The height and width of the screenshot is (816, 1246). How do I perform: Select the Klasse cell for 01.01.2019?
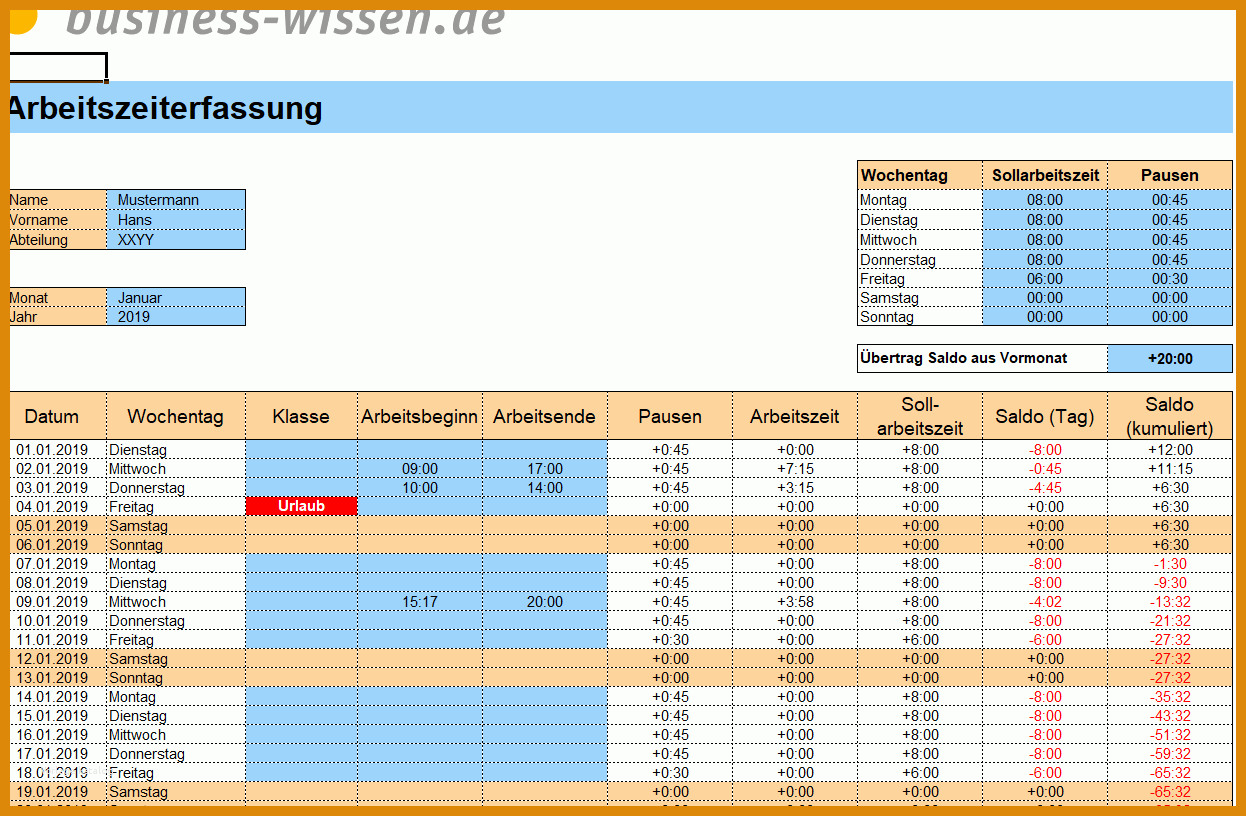(x=301, y=450)
